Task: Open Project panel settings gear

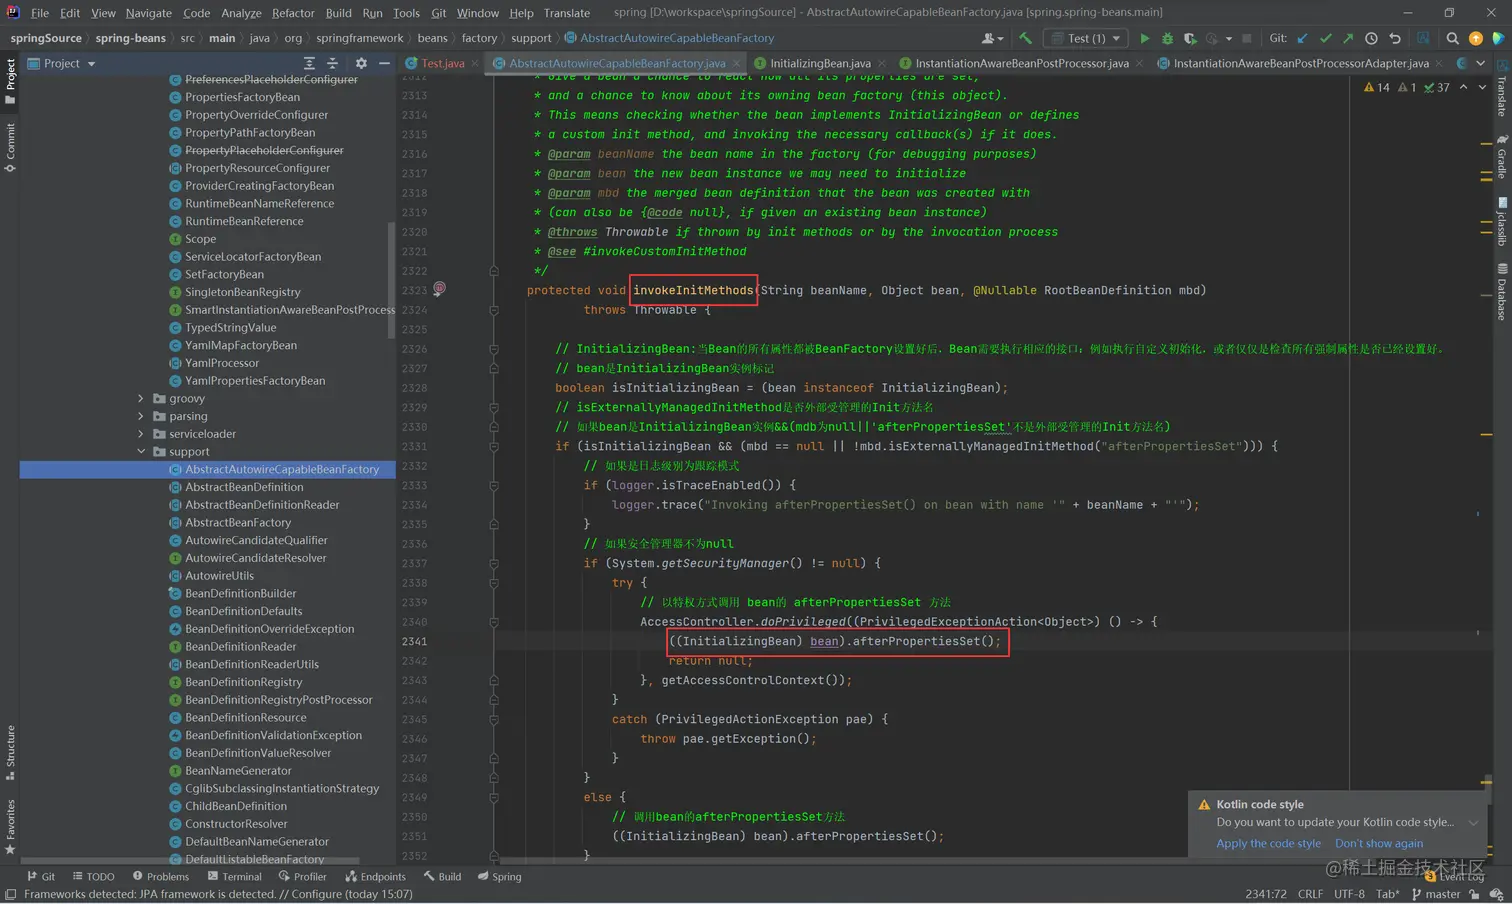Action: point(361,63)
